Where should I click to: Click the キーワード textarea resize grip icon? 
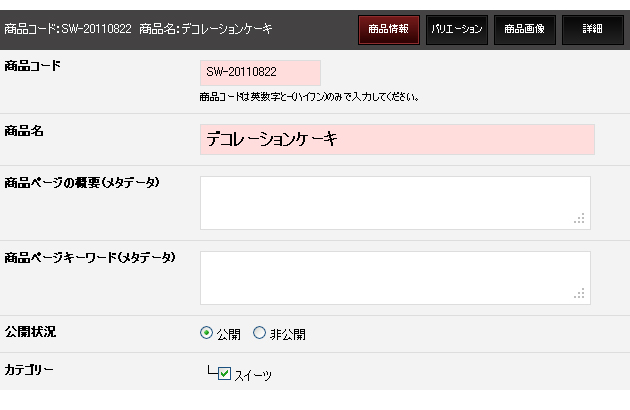click(x=579, y=293)
